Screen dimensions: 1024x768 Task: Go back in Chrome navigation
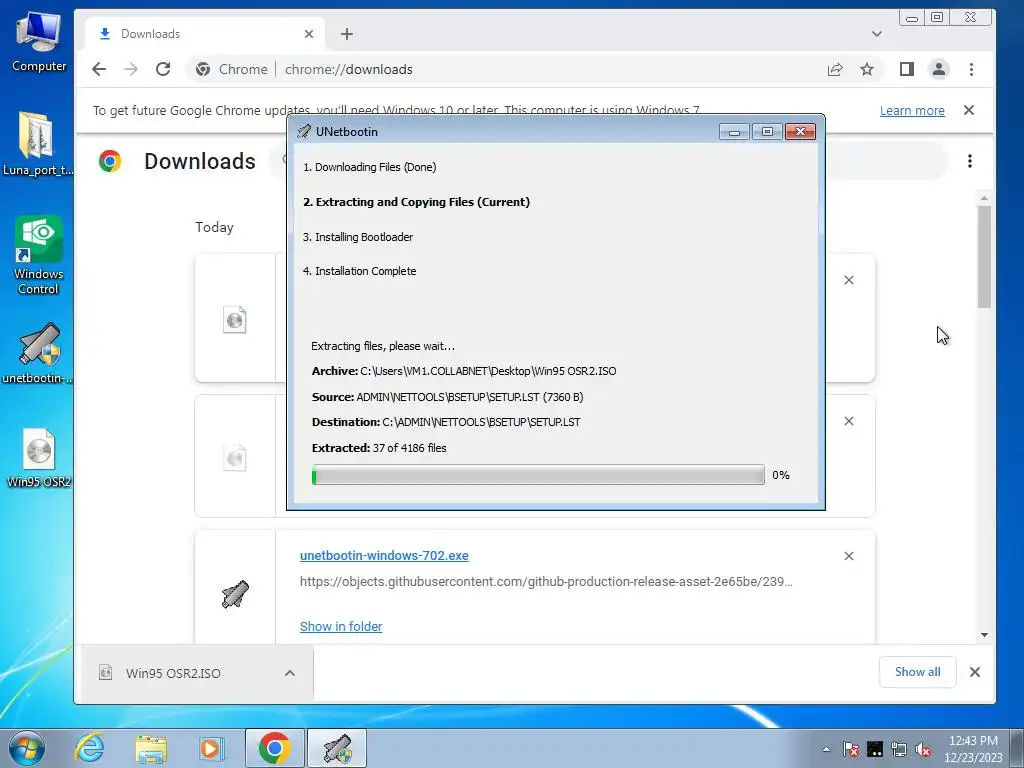(x=99, y=69)
